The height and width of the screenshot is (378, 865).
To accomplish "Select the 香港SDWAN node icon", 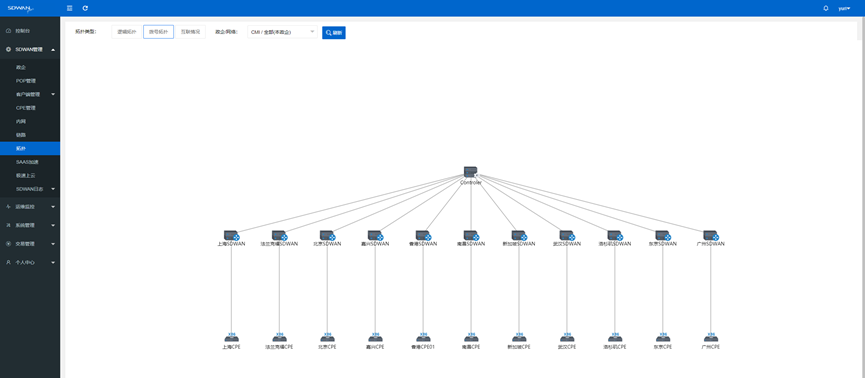I will 423,236.
